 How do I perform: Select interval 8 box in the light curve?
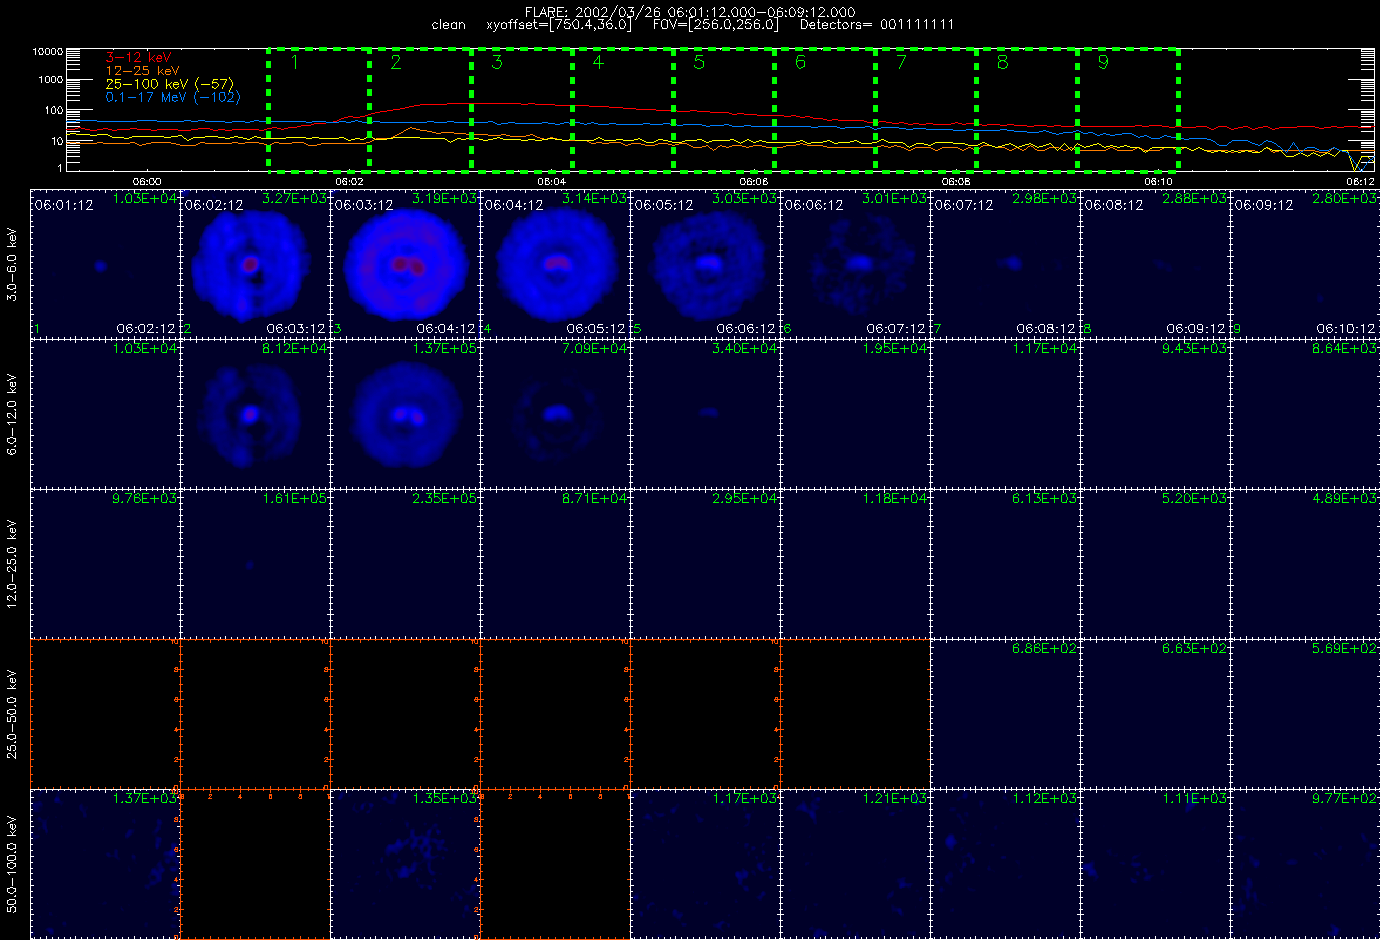1026,108
